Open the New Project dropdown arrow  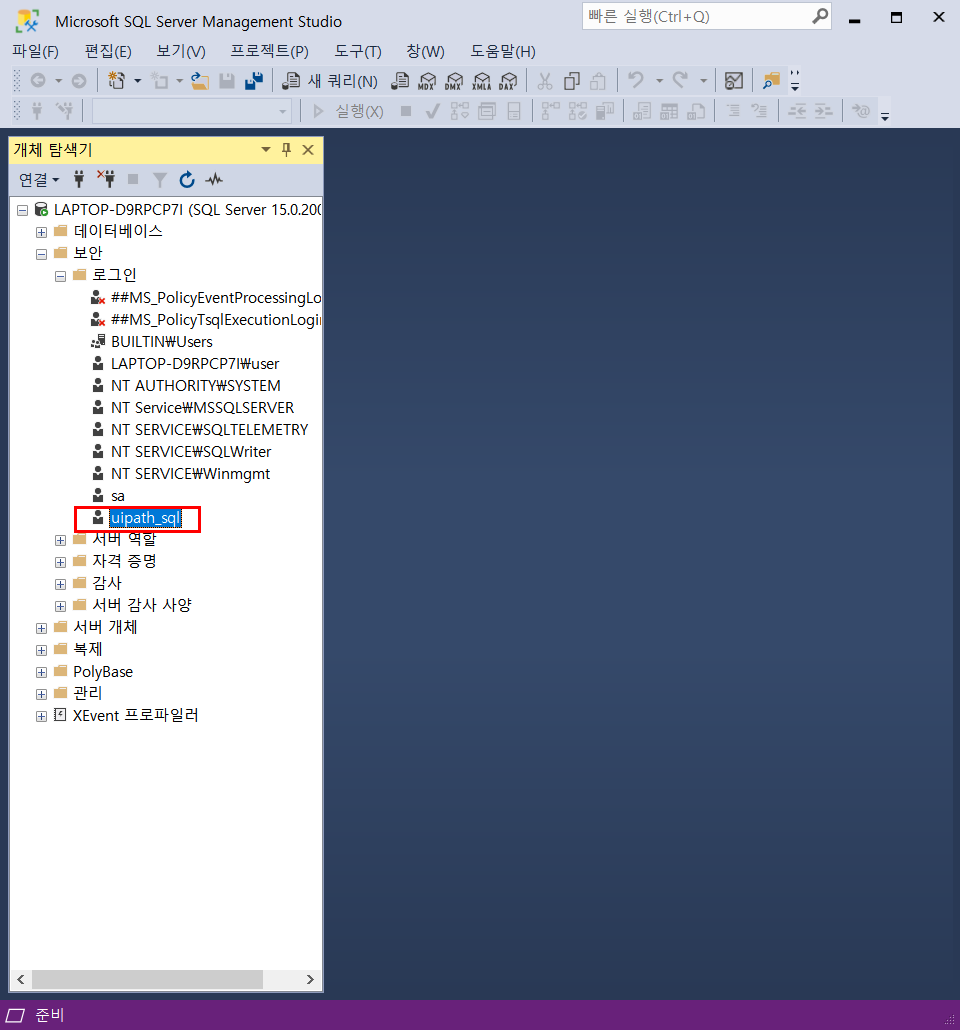pos(137,81)
